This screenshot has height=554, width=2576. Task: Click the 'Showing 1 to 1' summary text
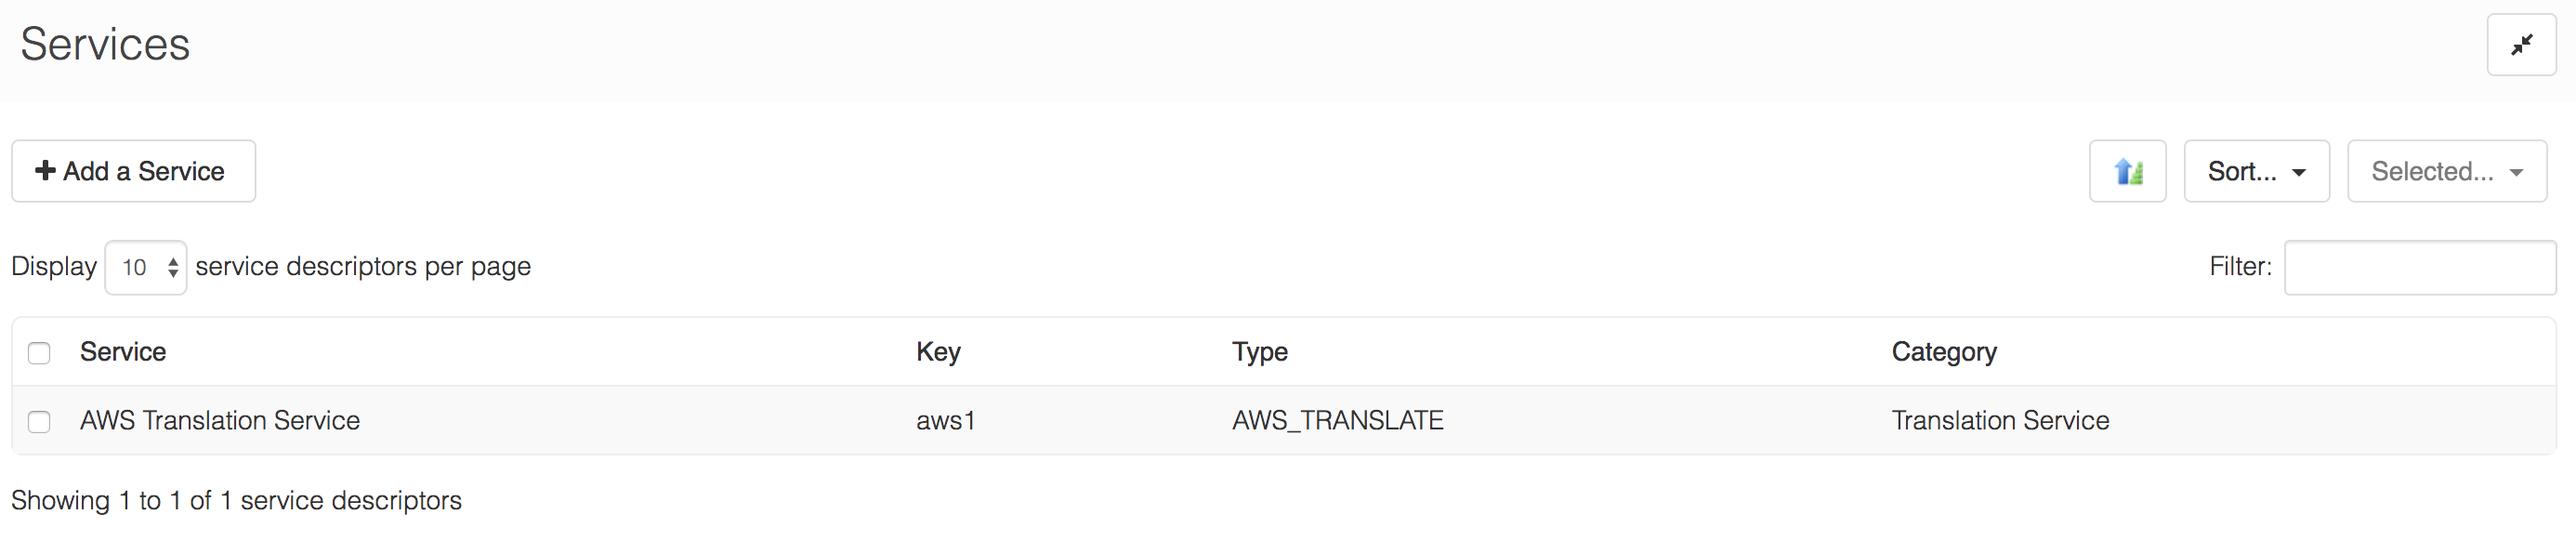pos(236,501)
